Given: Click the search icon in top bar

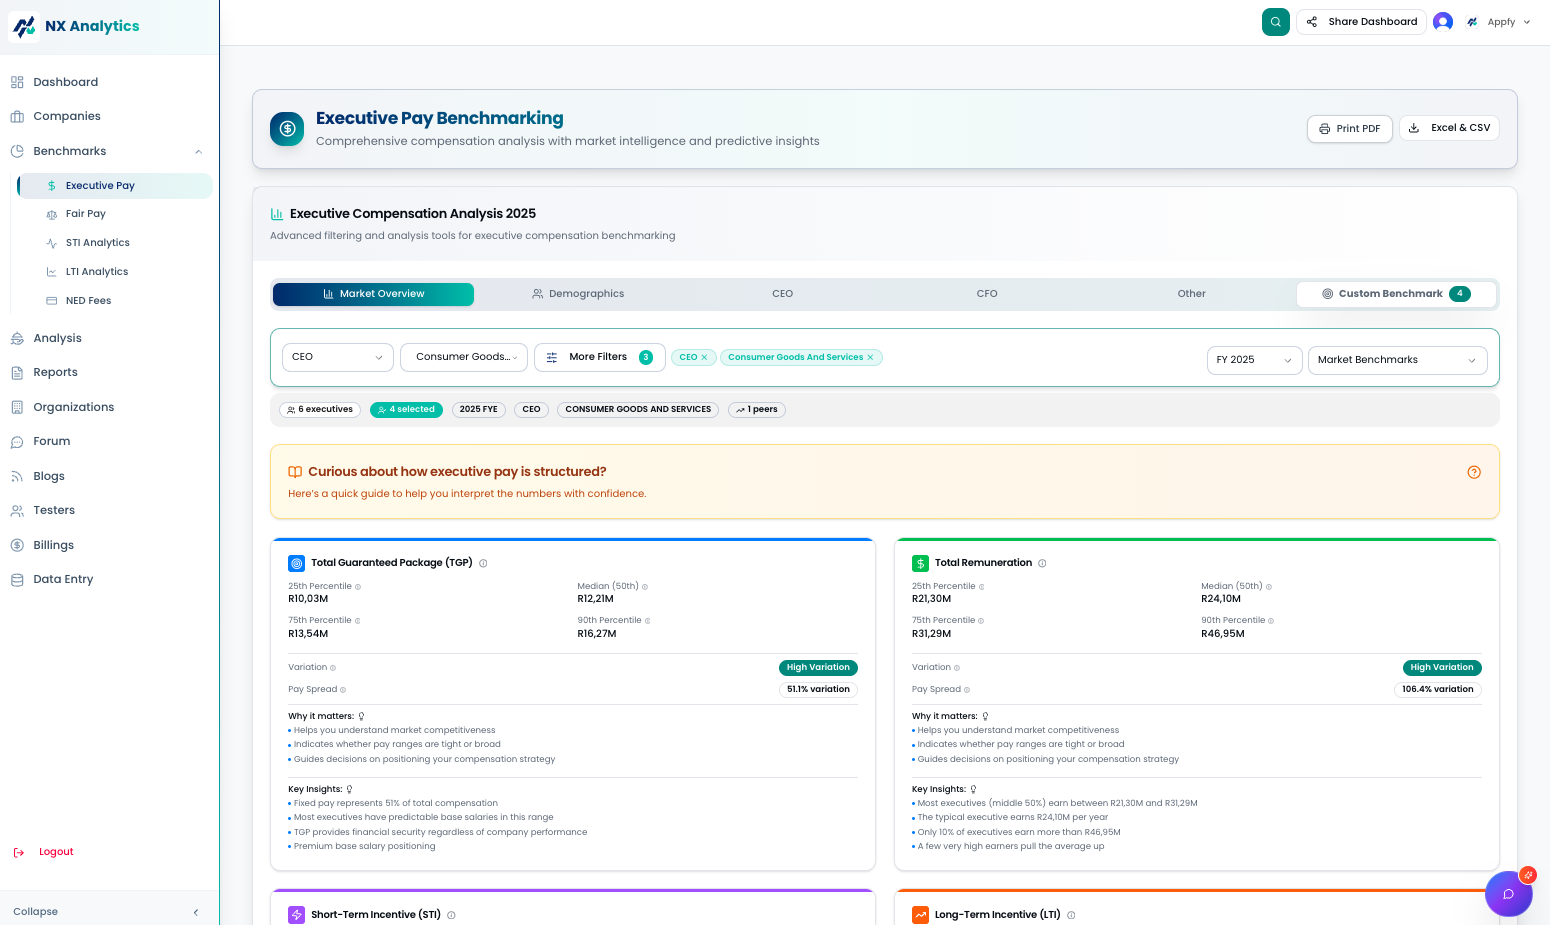Looking at the screenshot, I should [x=1275, y=22].
